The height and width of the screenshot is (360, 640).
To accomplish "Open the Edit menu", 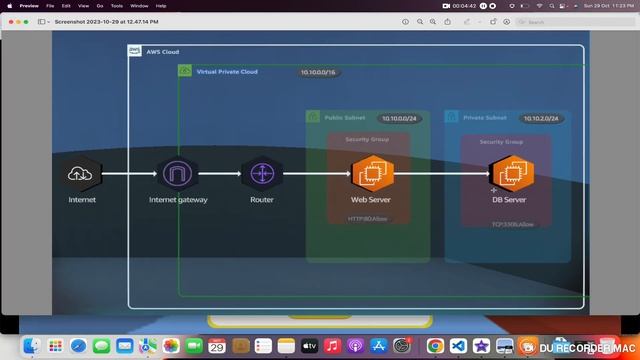I will pos(66,6).
